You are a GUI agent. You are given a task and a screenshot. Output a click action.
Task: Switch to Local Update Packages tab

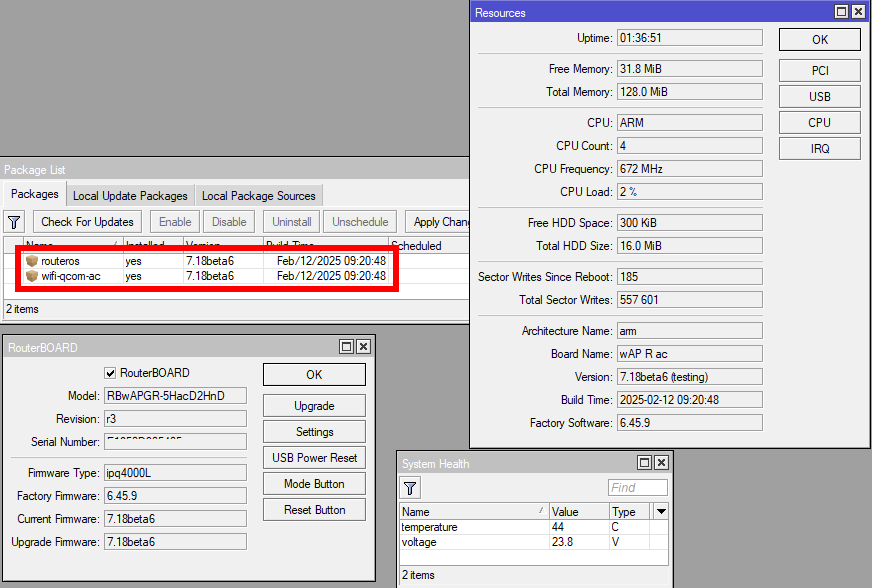tap(130, 196)
